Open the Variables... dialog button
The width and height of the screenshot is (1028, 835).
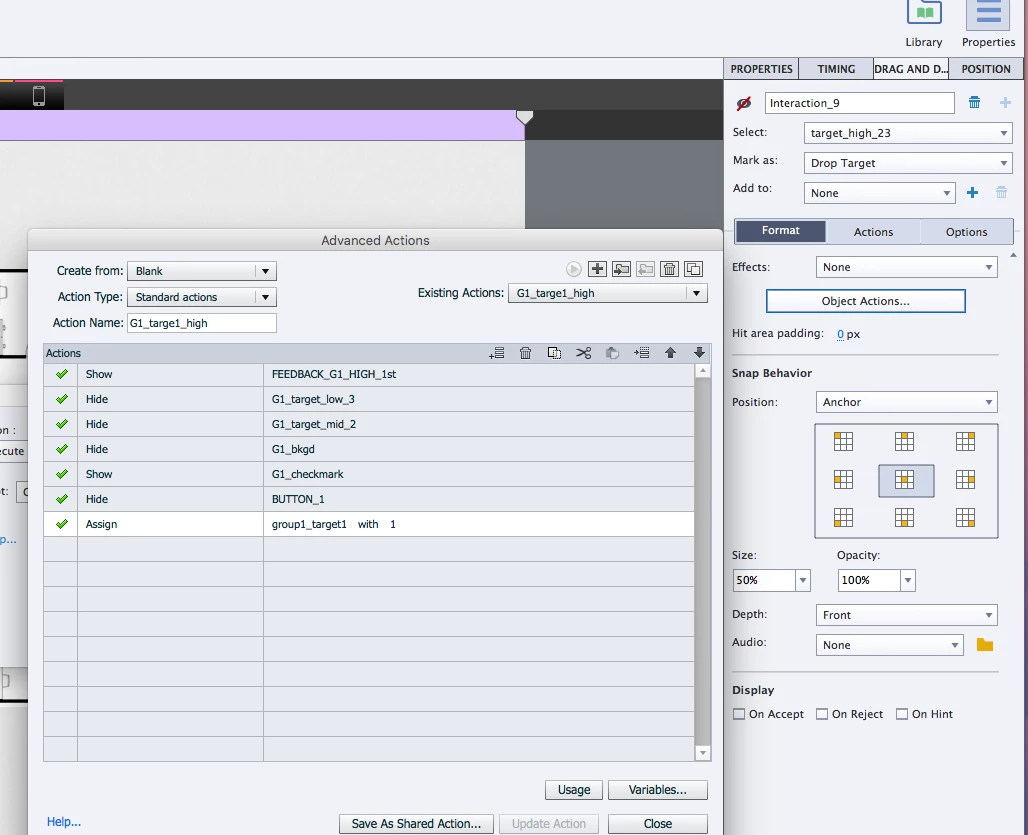pos(658,790)
